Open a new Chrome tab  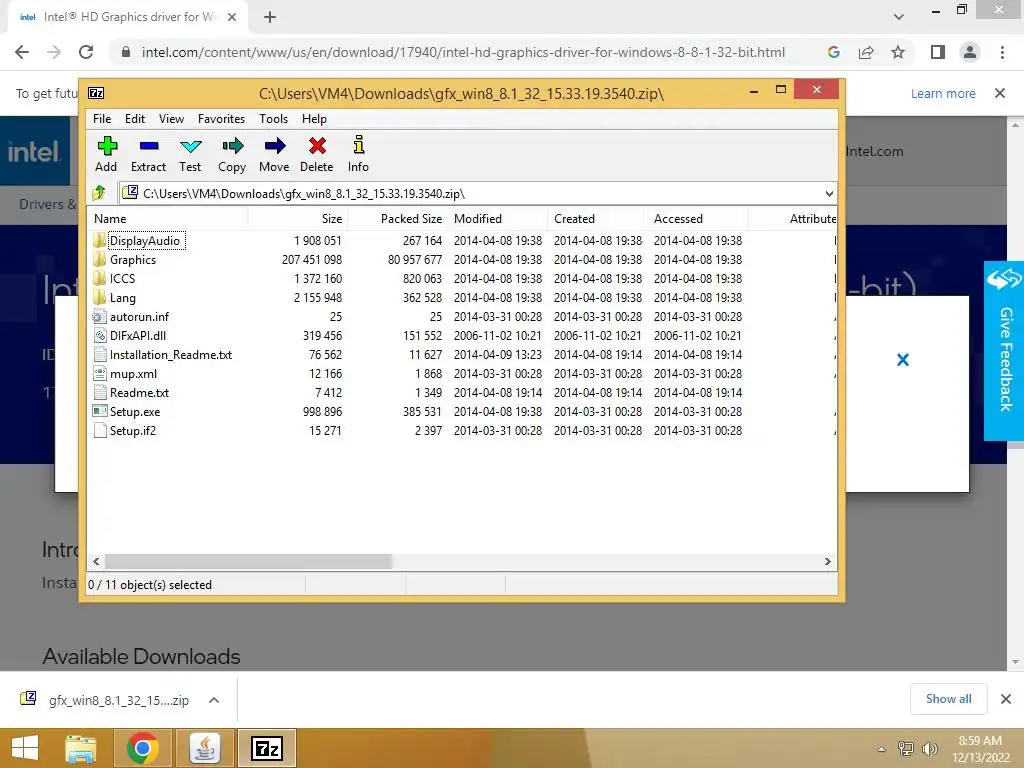(x=270, y=18)
